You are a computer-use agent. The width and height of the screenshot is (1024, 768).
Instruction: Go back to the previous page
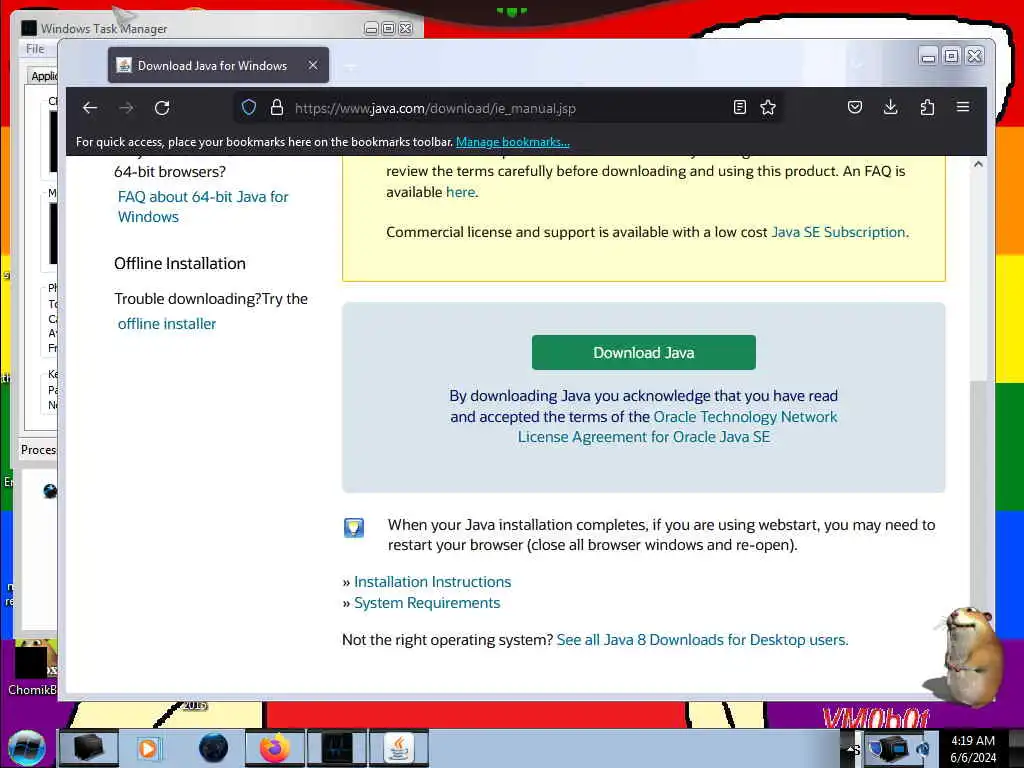tap(90, 108)
